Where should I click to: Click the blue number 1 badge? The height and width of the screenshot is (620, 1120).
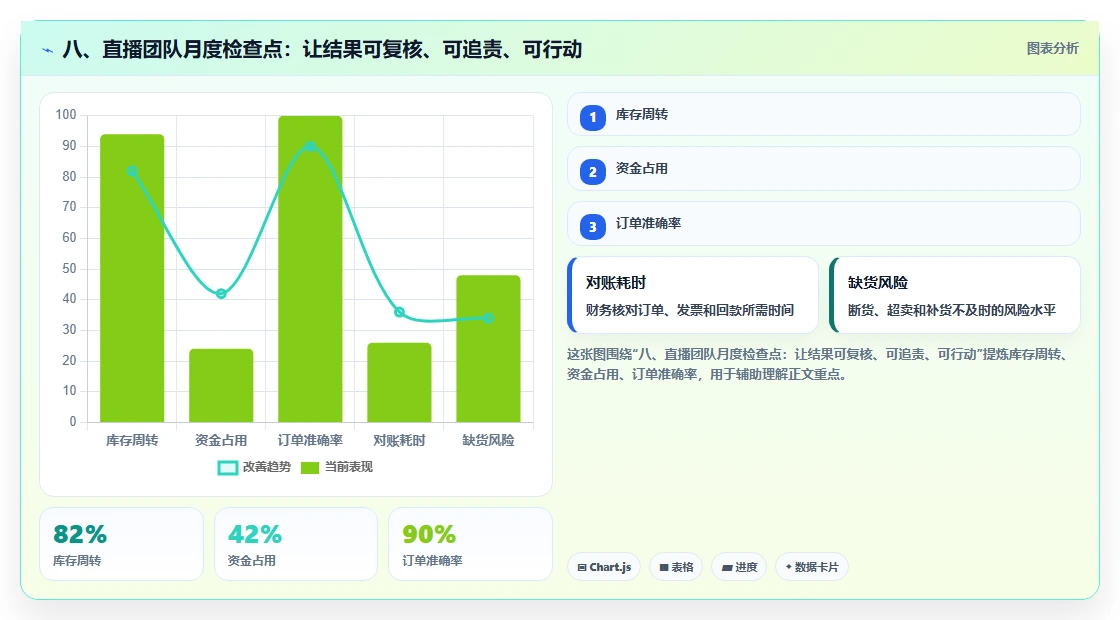tap(593, 118)
